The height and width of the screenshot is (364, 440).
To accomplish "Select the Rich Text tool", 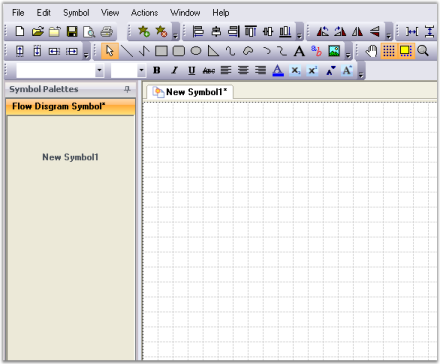I will tap(316, 51).
